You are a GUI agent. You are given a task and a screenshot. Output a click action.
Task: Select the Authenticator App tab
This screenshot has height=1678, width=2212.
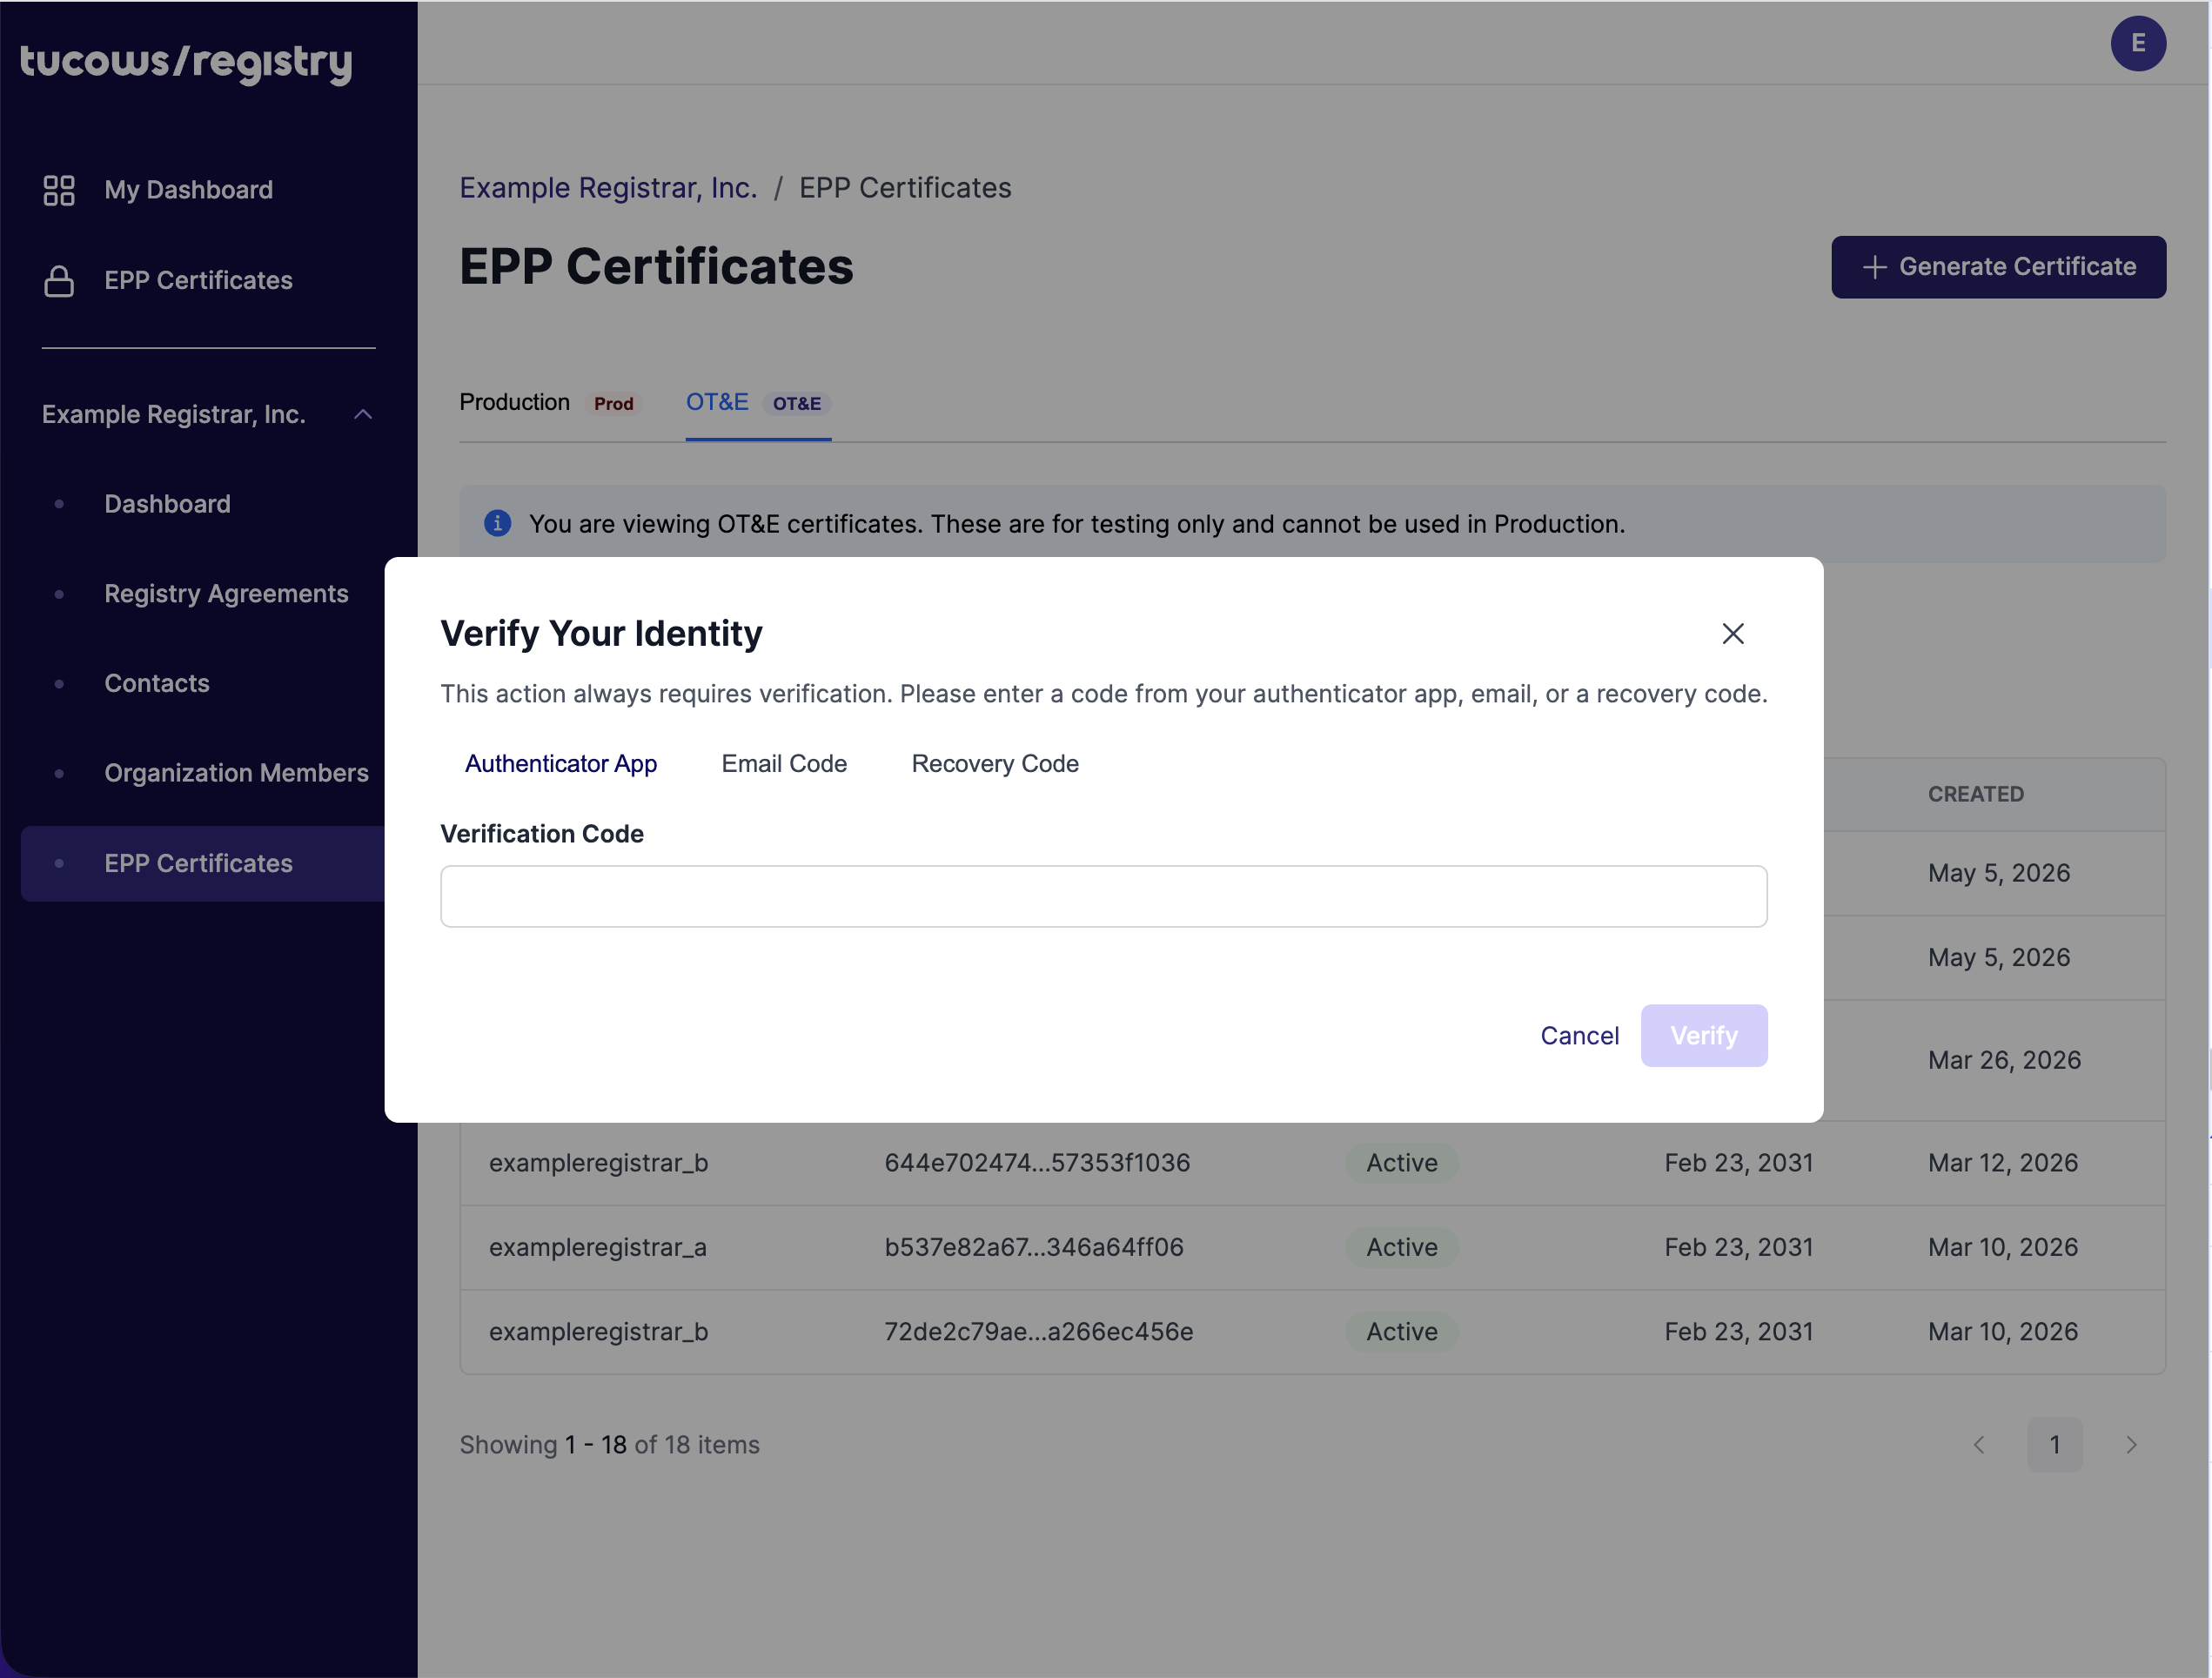coord(561,763)
